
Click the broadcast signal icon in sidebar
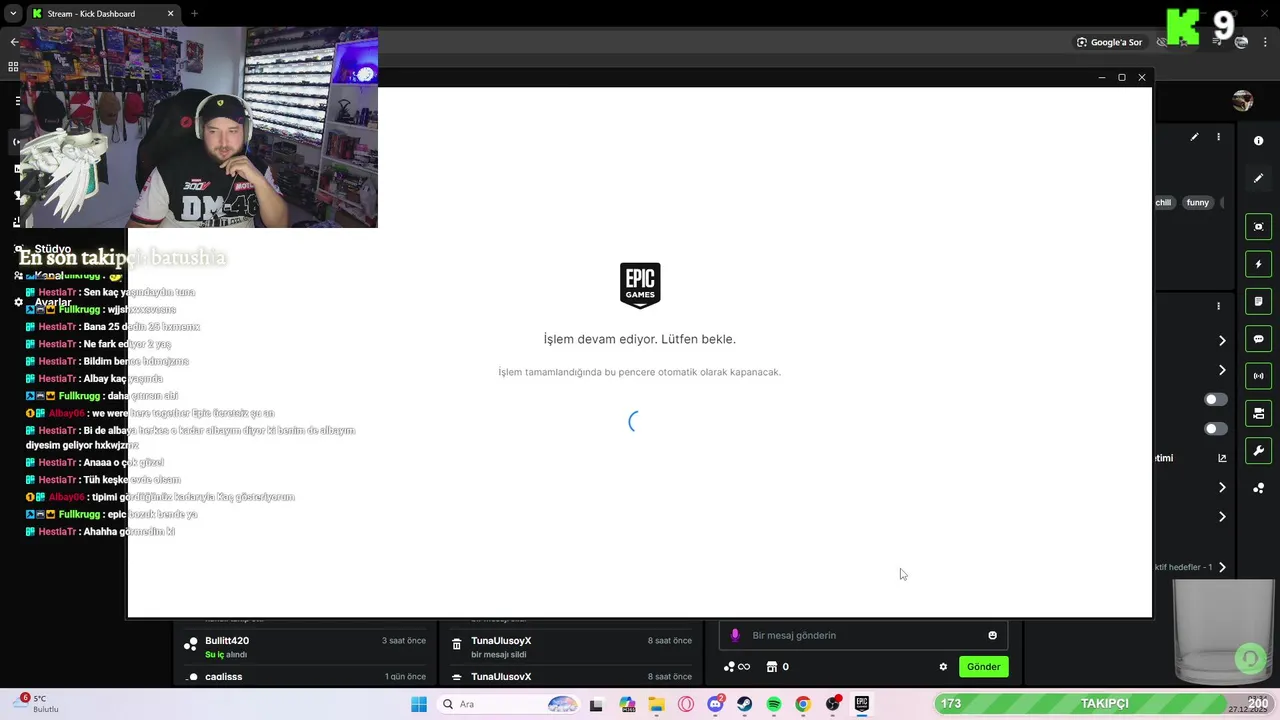[1258, 376]
